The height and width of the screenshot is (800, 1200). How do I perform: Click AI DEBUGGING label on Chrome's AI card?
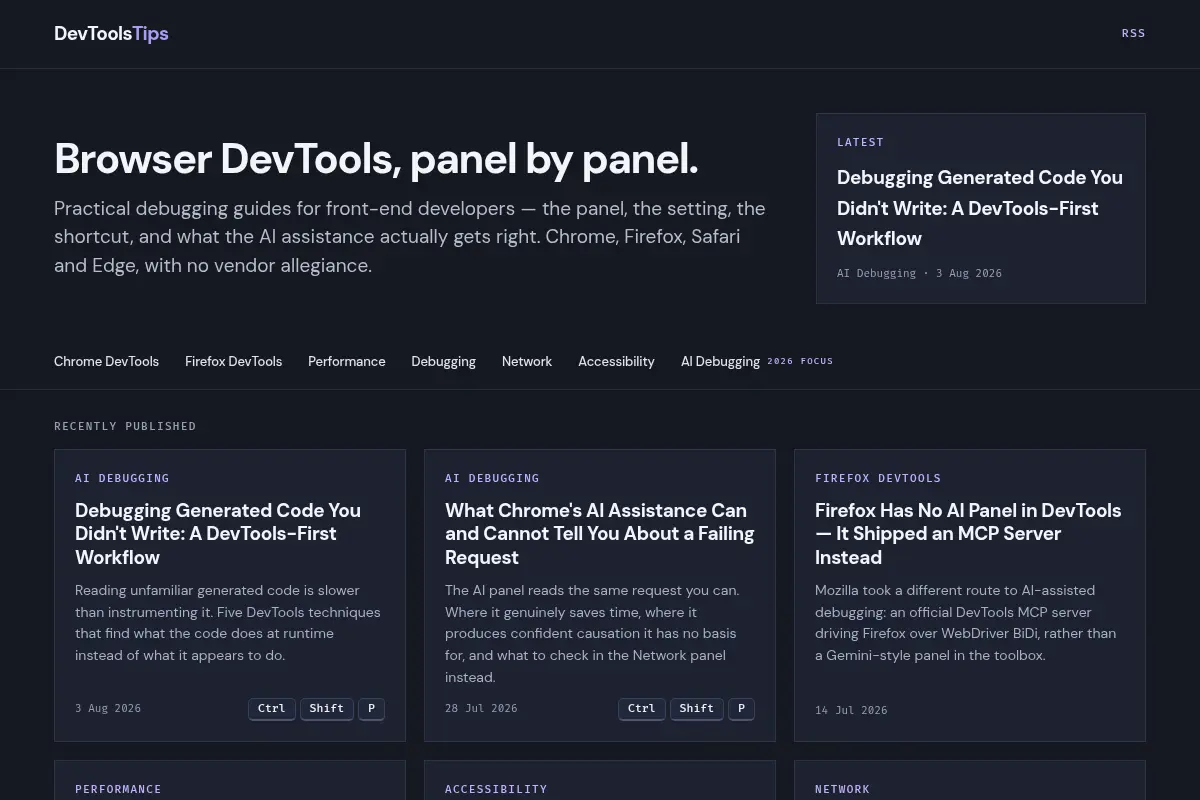[492, 478]
